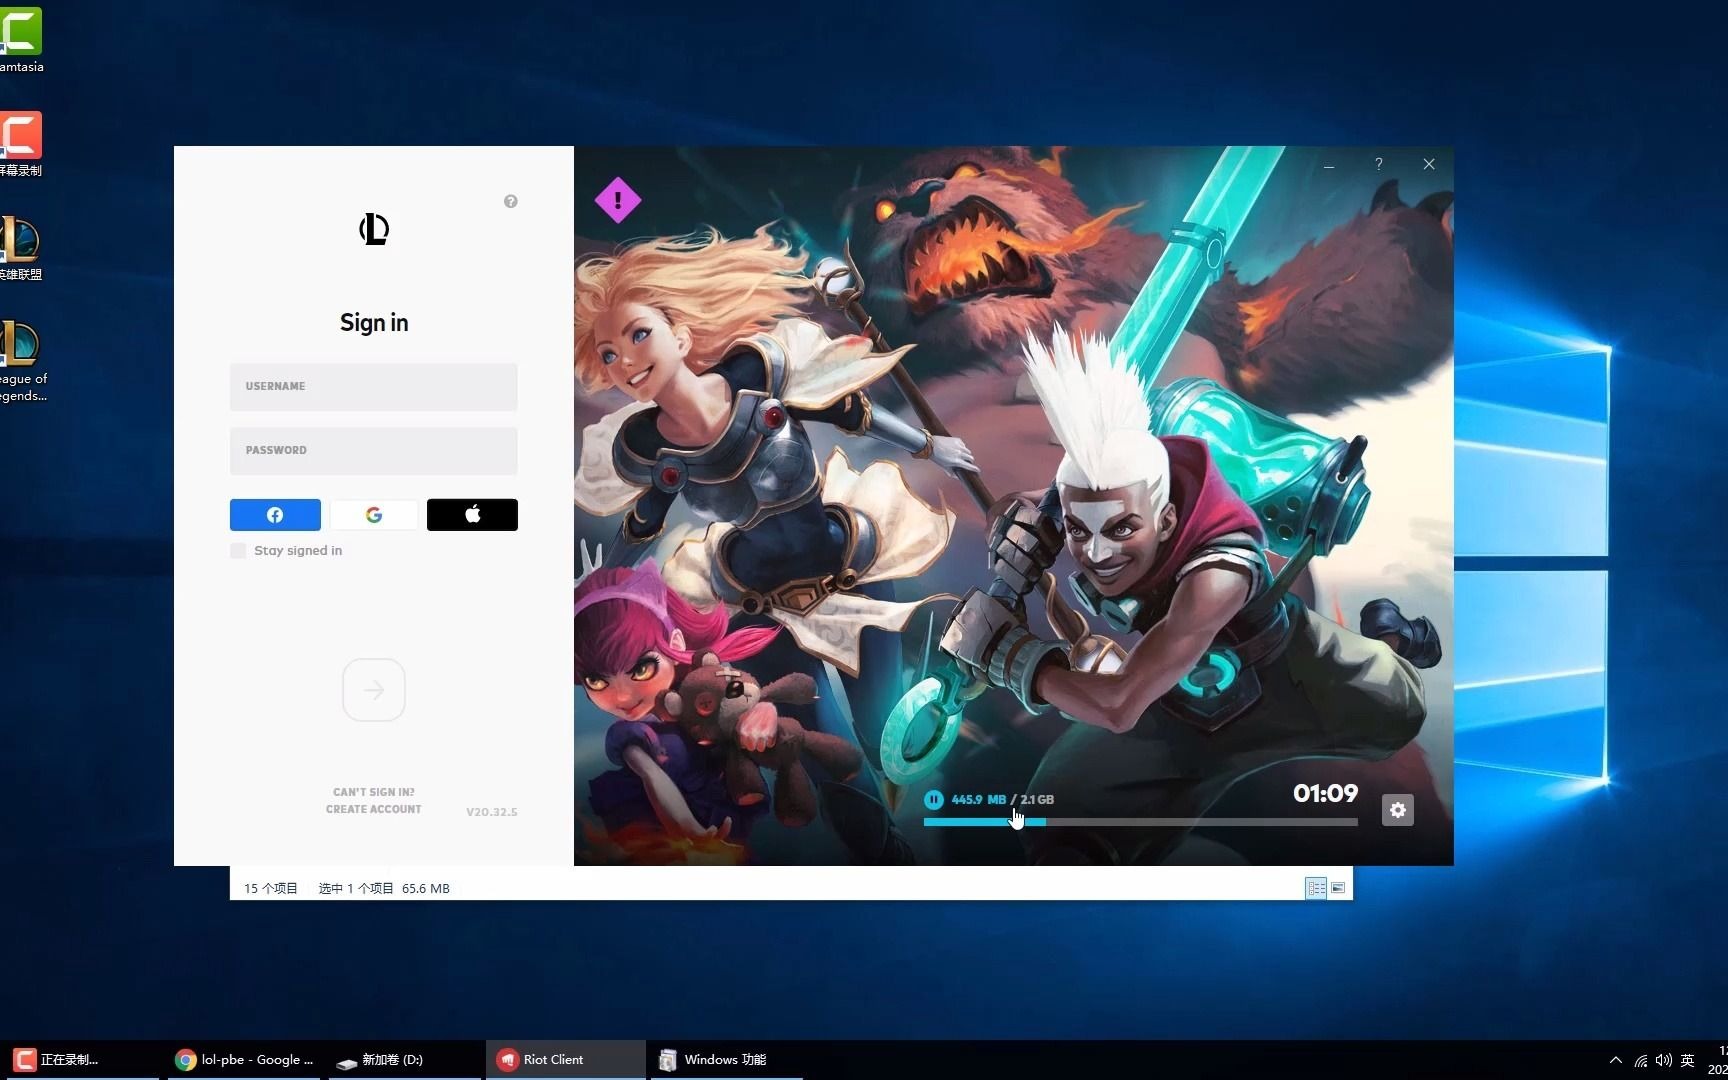Enable the Stay signed in checkbox

(x=238, y=551)
